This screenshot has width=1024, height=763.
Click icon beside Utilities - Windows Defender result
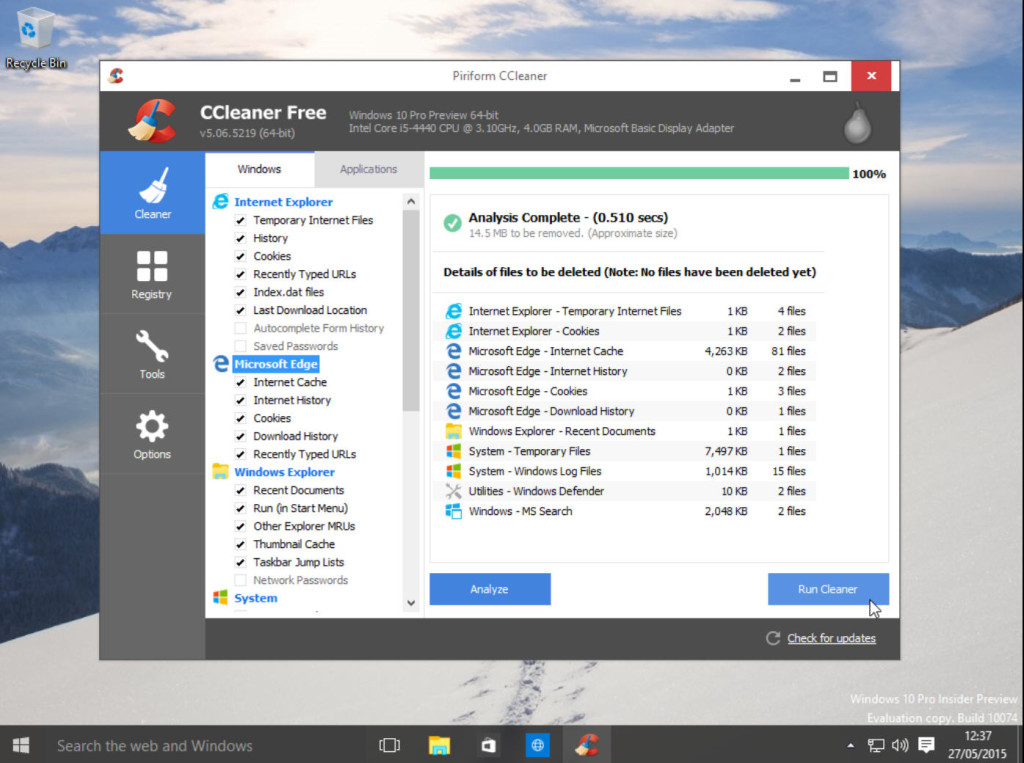[453, 491]
